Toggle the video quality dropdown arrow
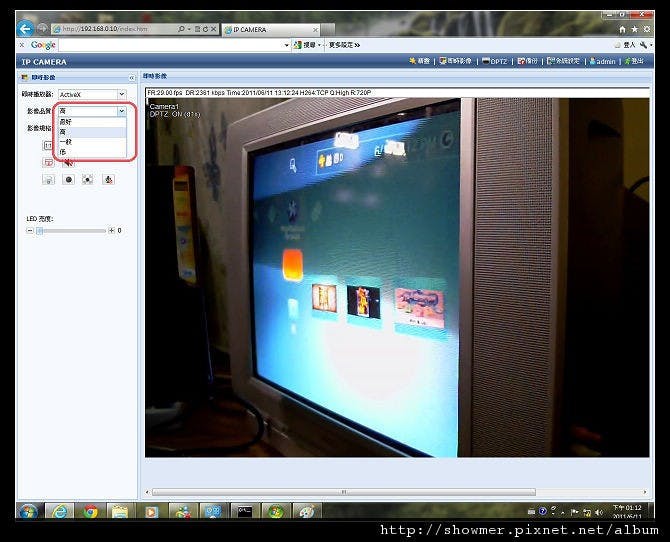 click(122, 111)
